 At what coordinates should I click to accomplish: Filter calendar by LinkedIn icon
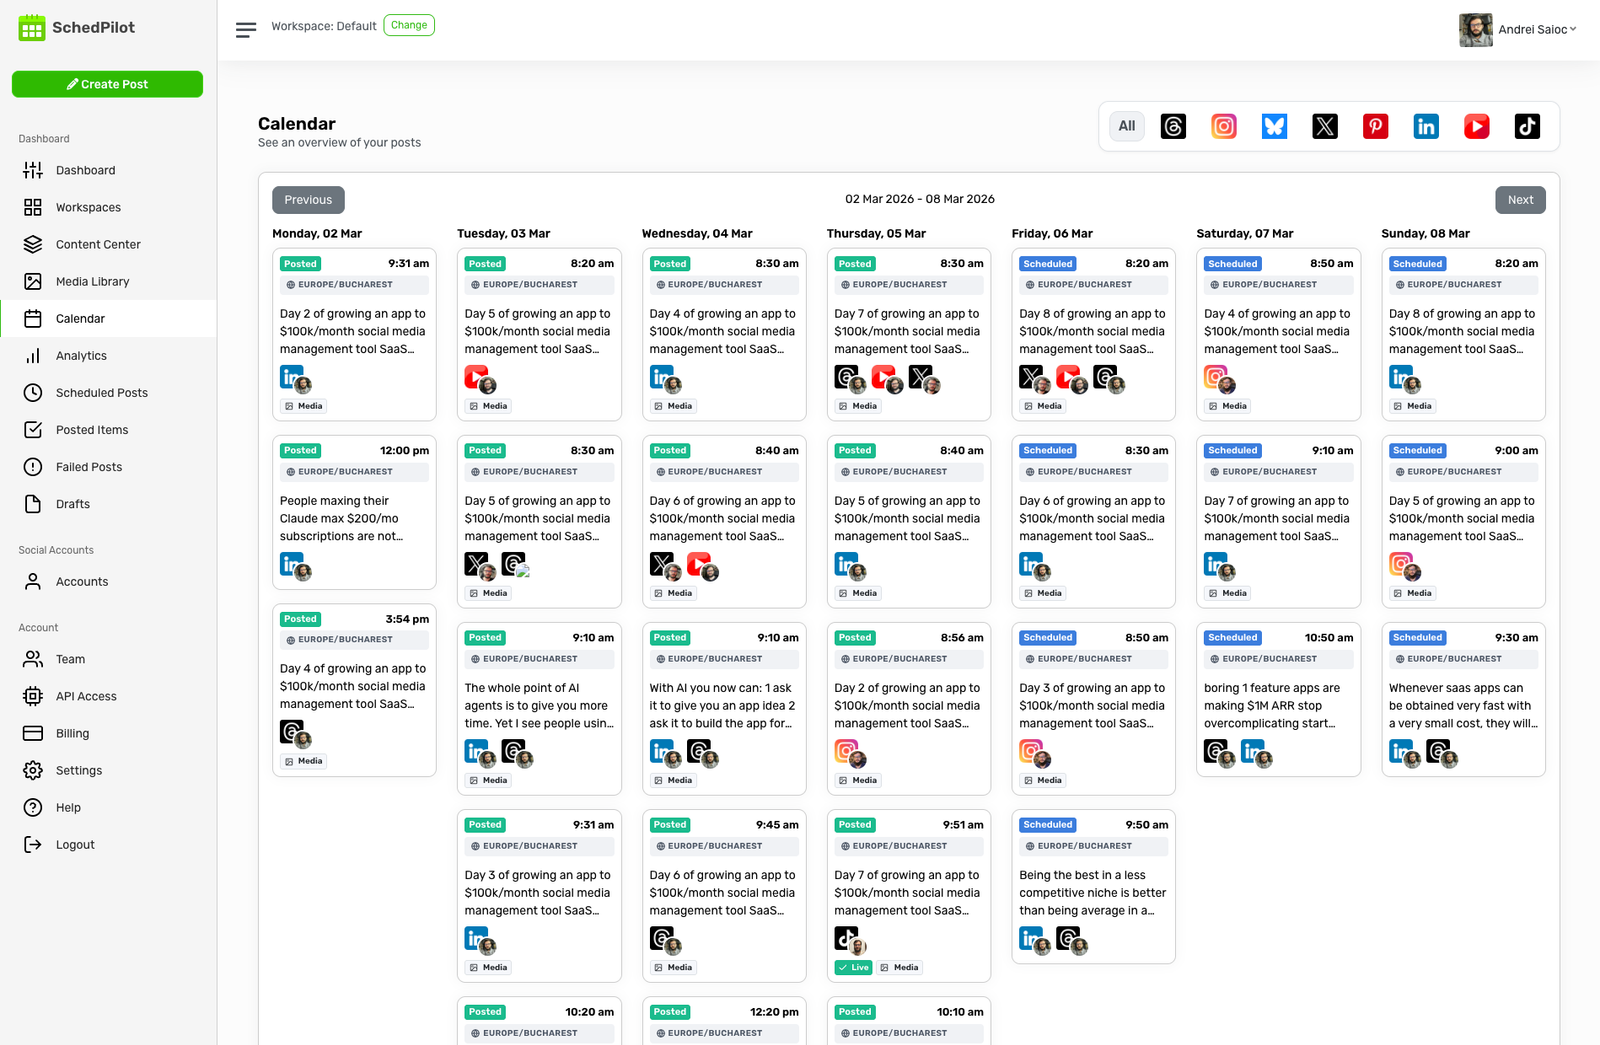tap(1426, 126)
